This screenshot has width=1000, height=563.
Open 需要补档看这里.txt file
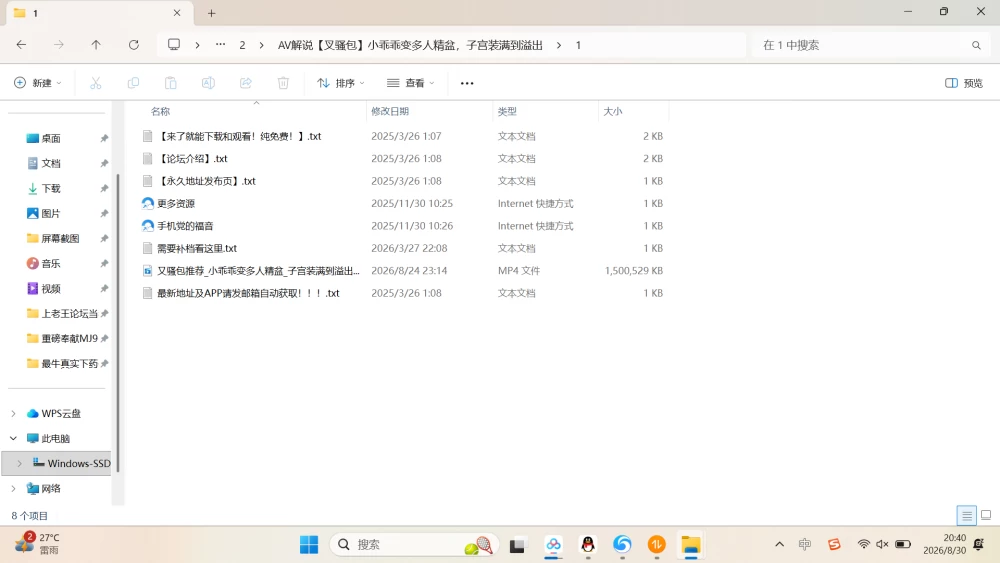(x=197, y=248)
